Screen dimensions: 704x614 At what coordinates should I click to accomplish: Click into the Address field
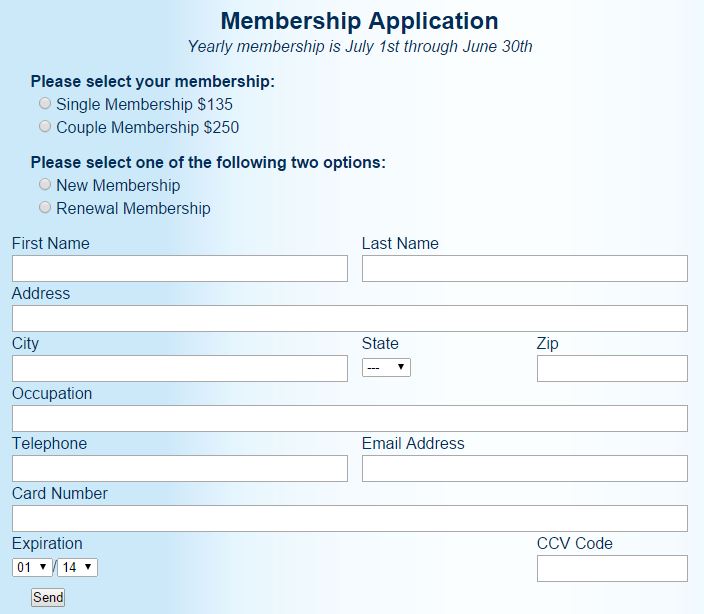pyautogui.click(x=350, y=318)
